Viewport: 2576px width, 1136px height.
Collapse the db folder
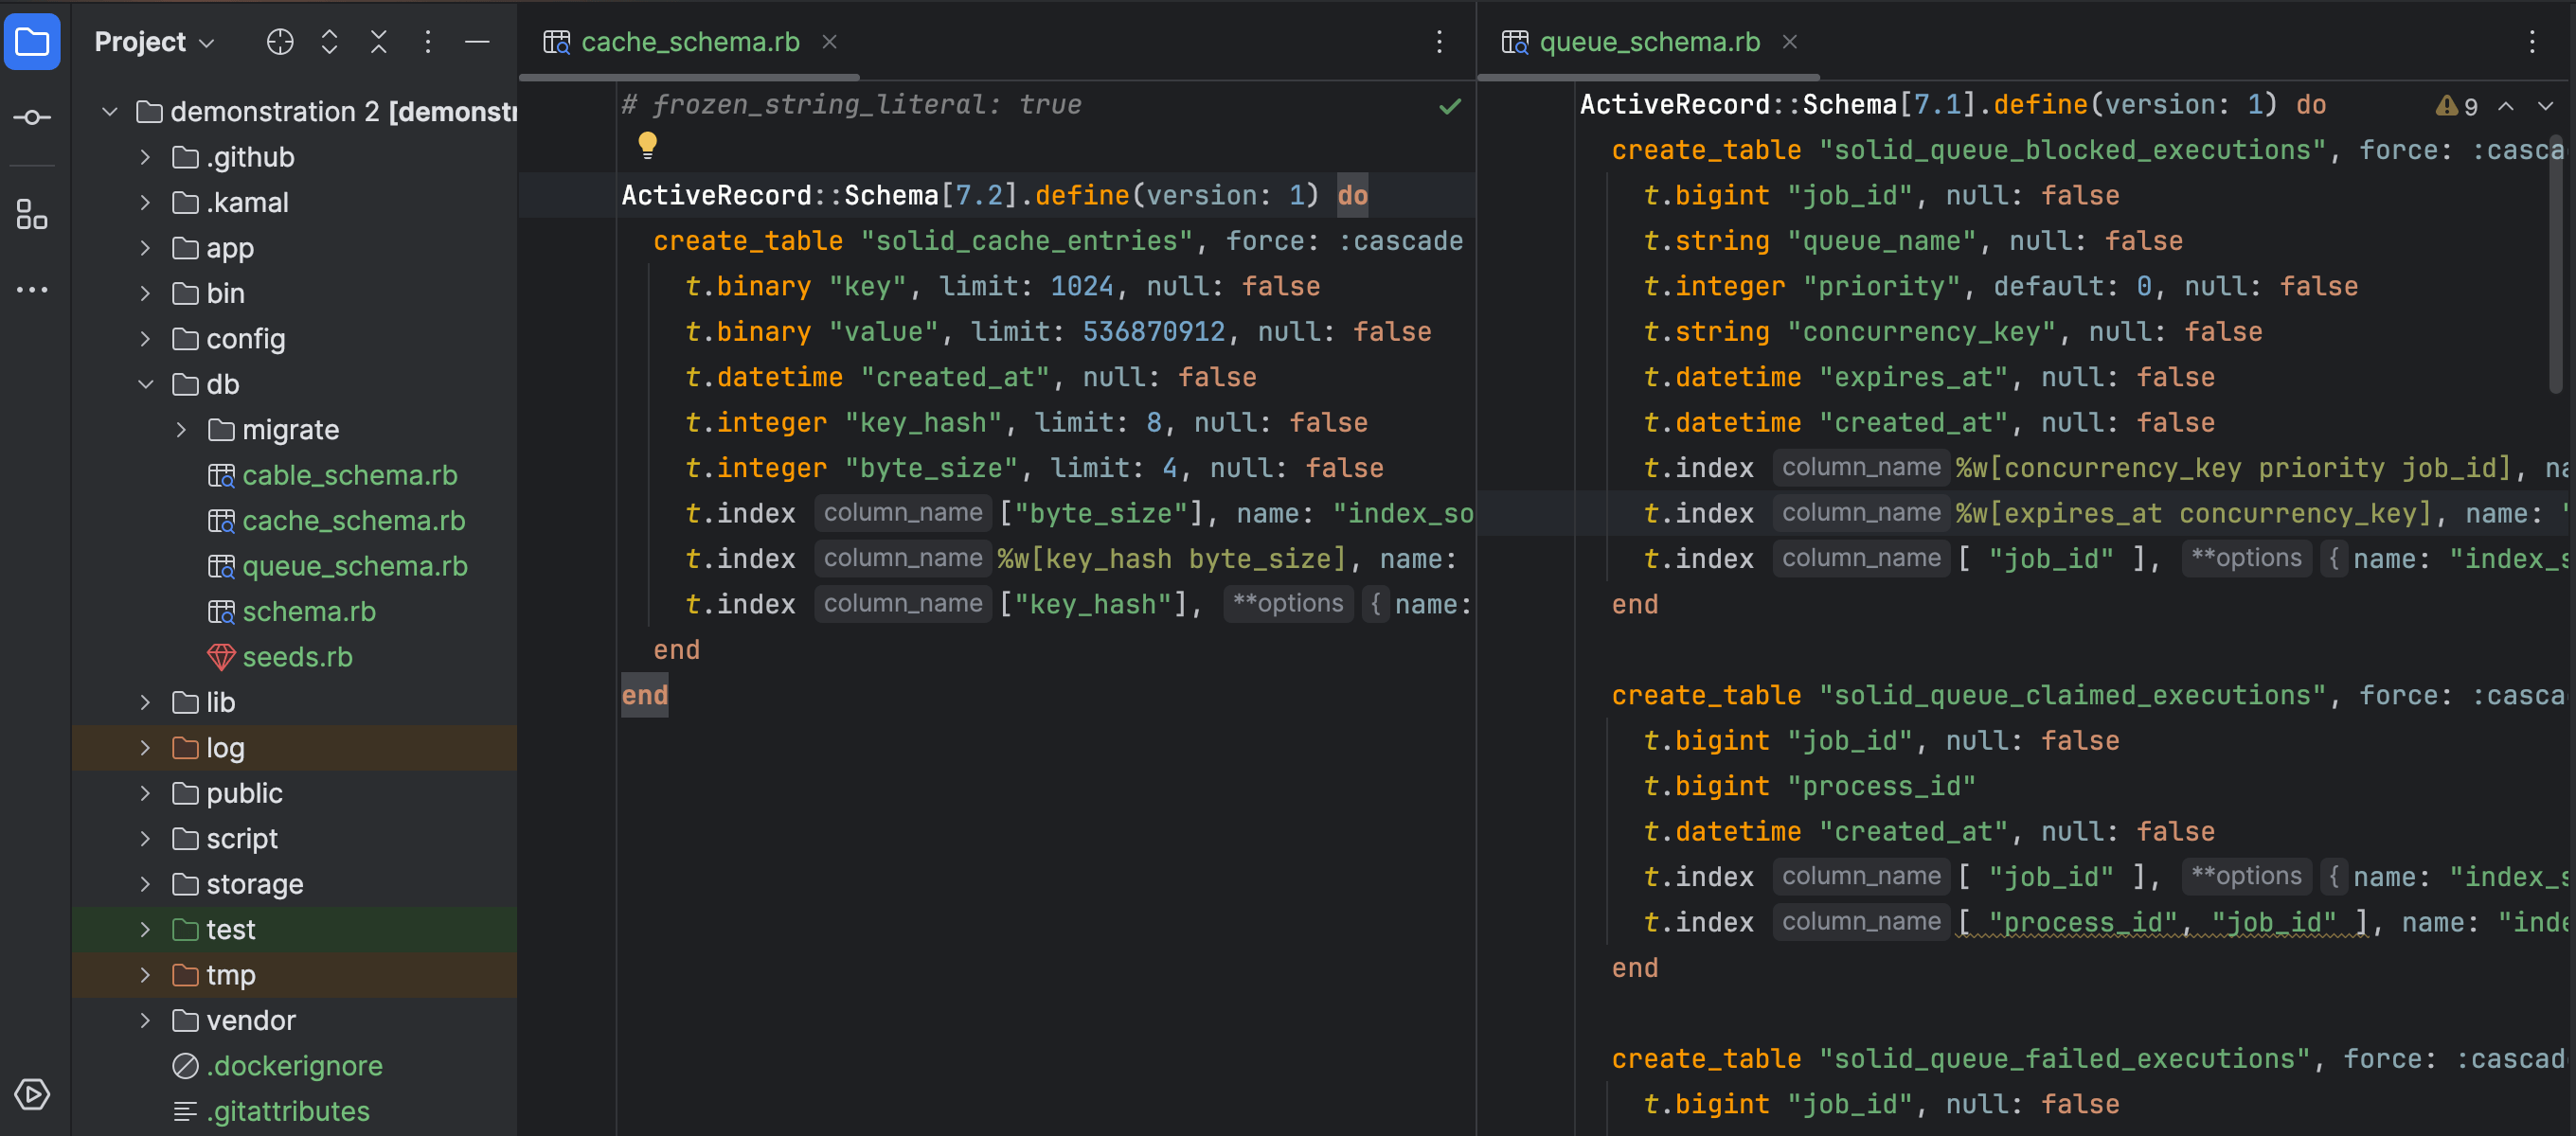point(146,384)
